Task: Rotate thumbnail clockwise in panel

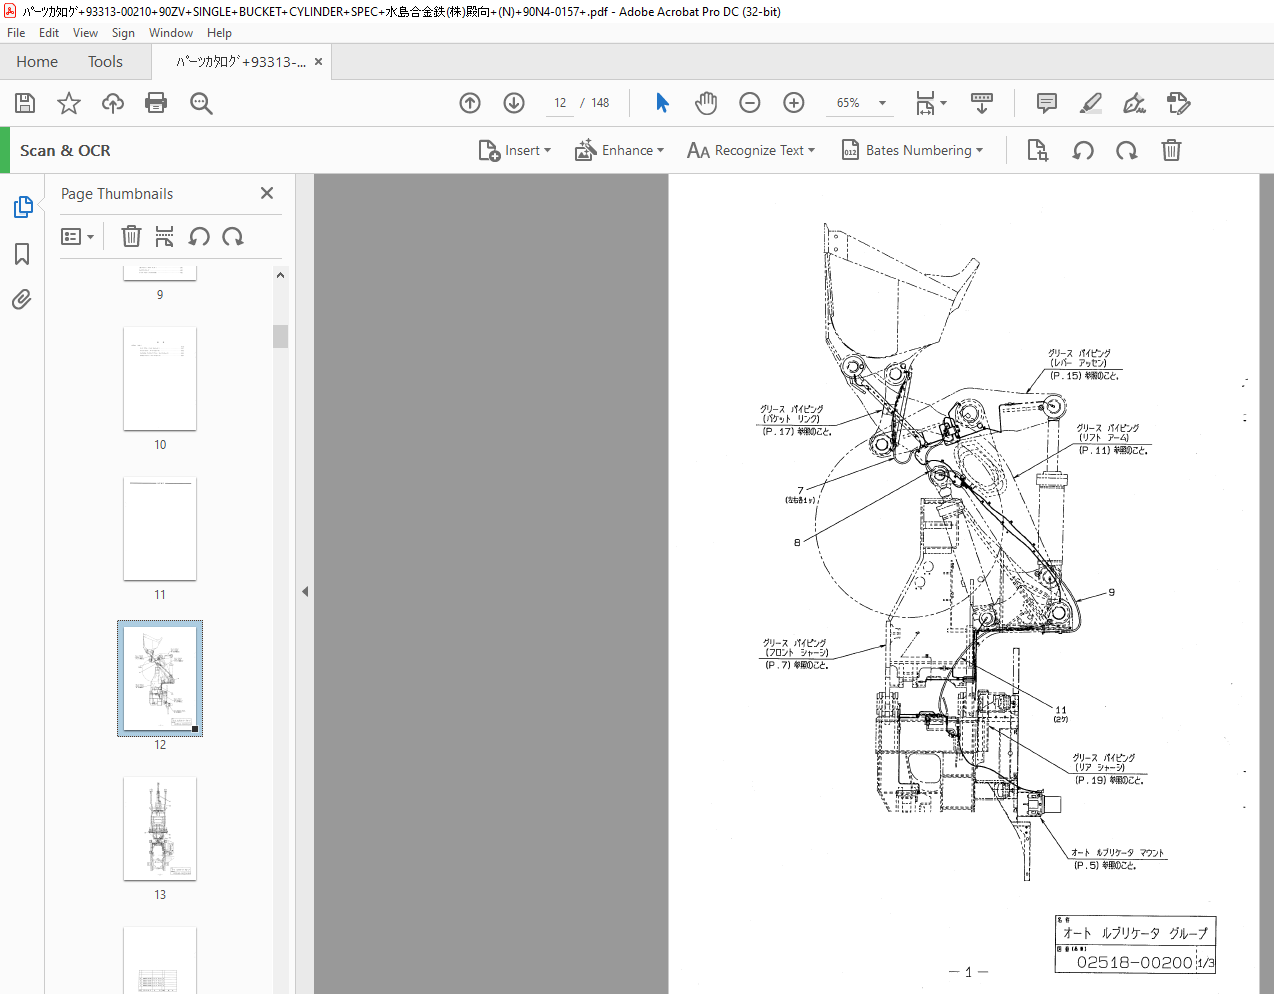Action: 233,236
